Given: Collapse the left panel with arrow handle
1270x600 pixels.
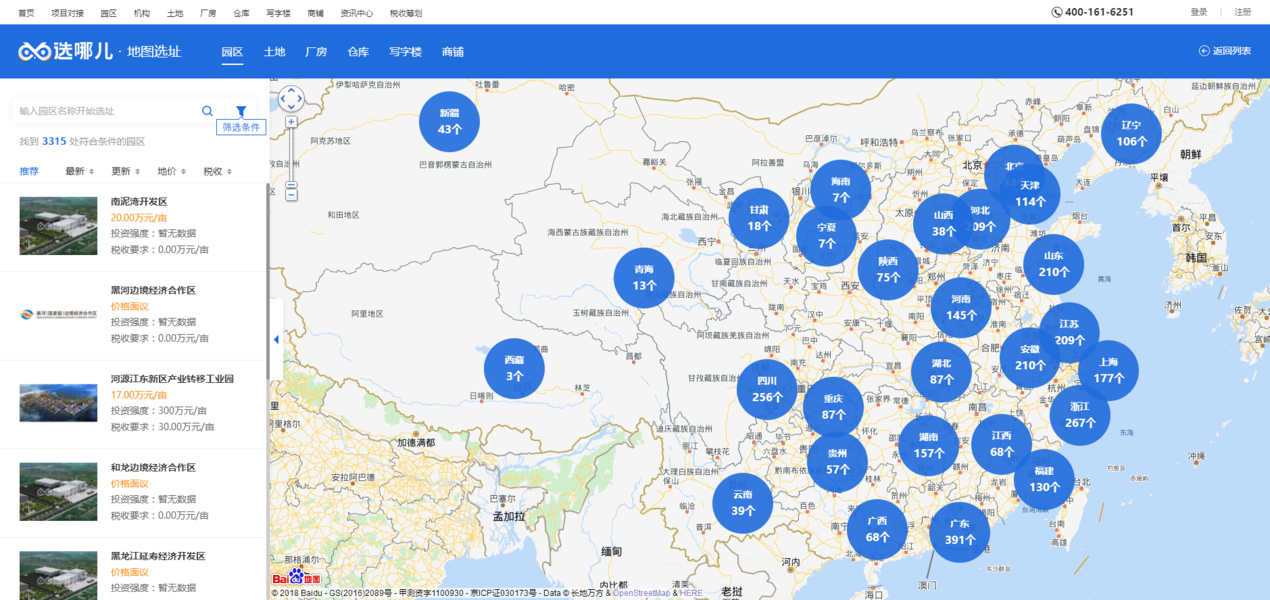Looking at the screenshot, I should point(276,340).
